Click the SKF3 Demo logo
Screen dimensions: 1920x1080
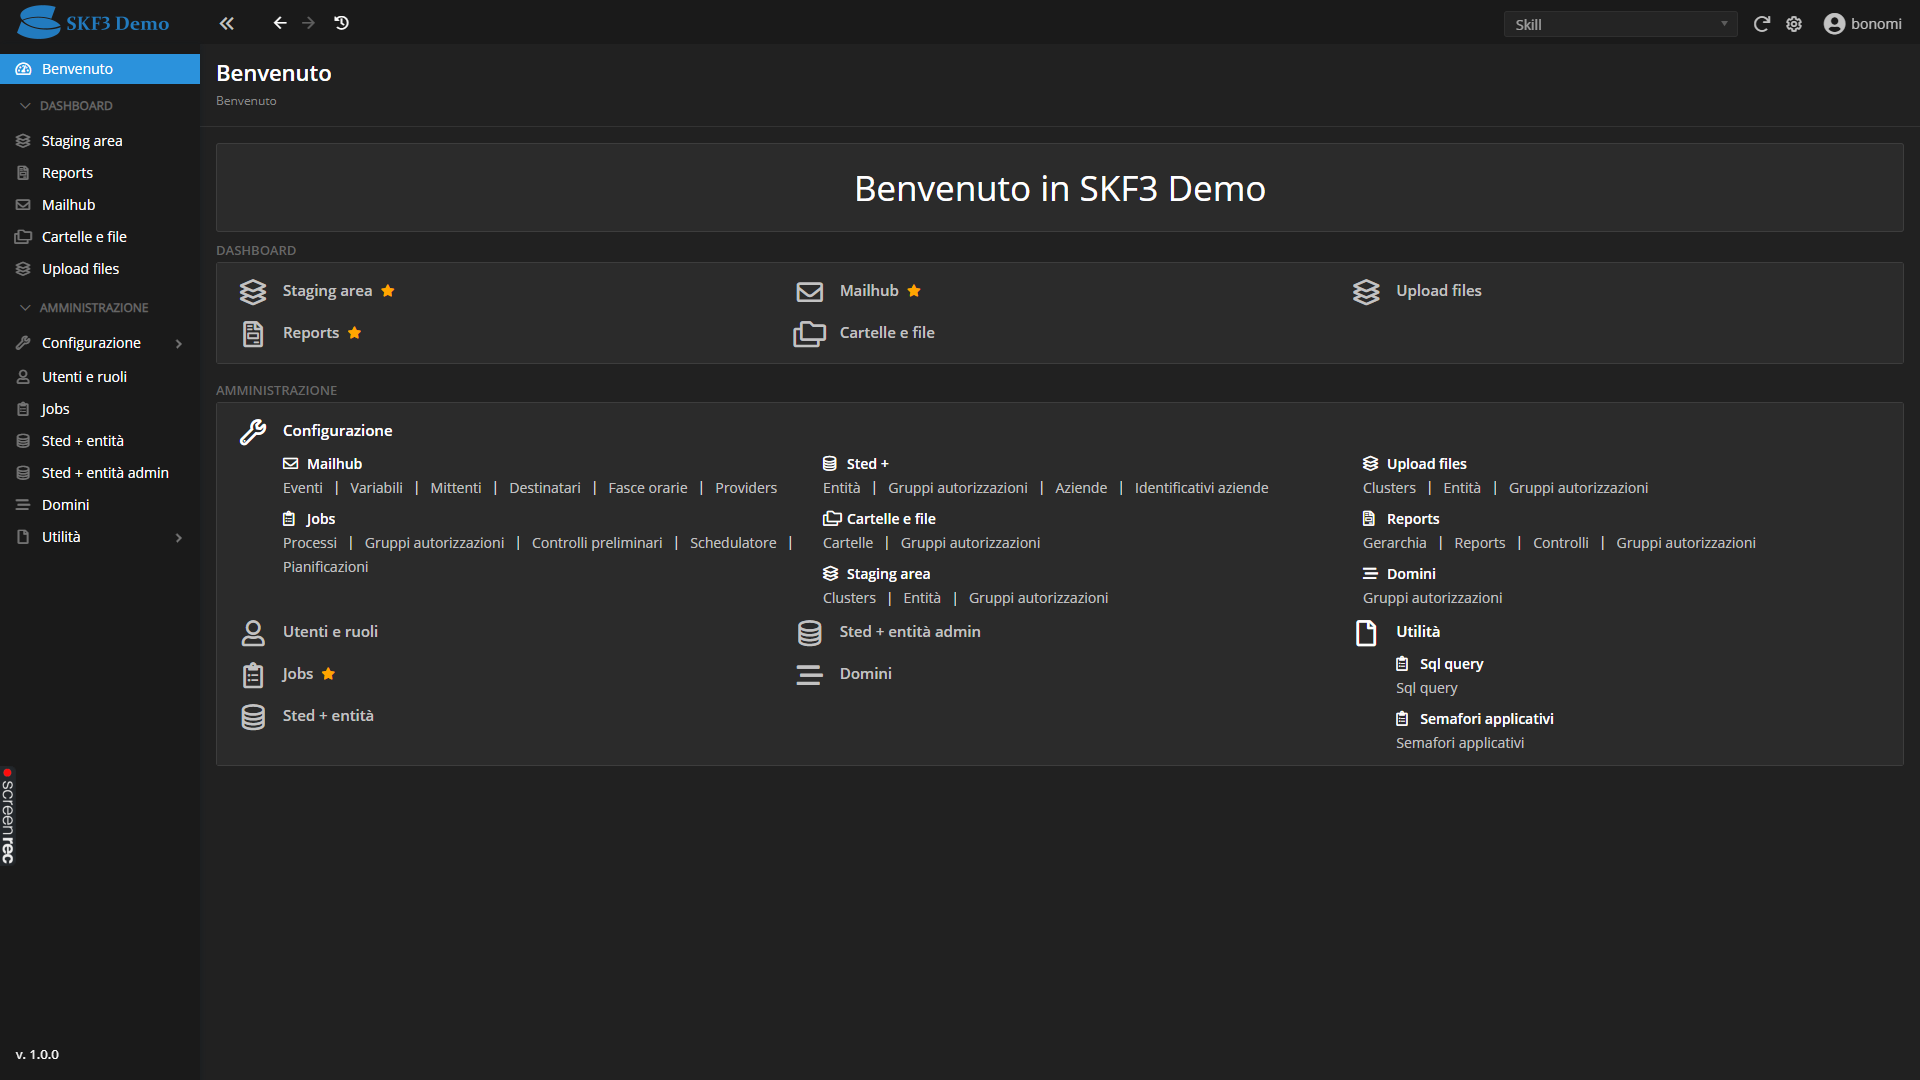(x=93, y=22)
